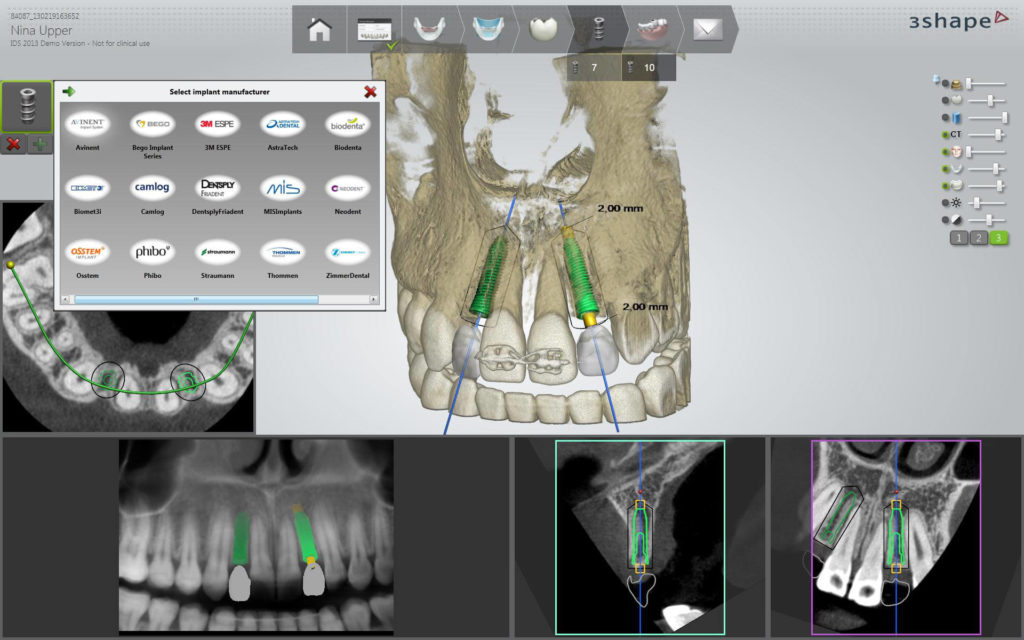Open the blue surgical guide step
Viewport: 1024px width, 640px height.
click(487, 29)
